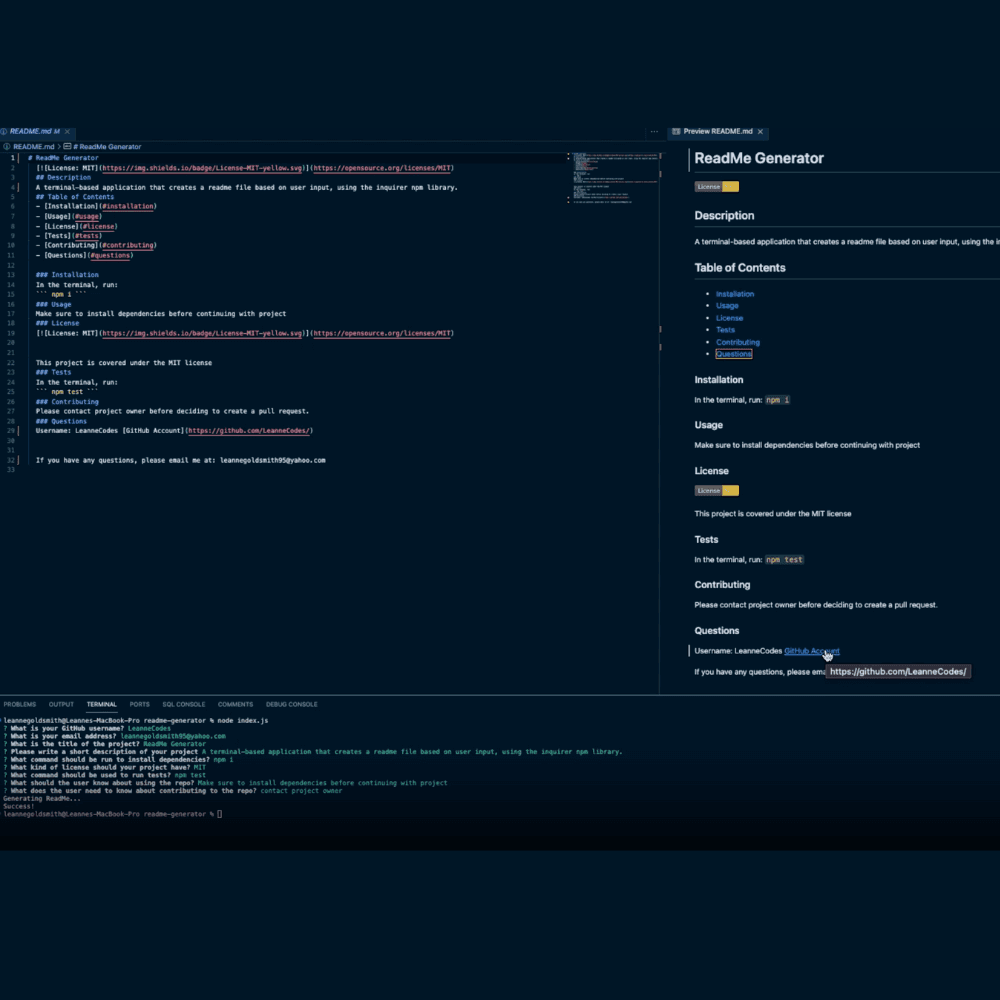
Task: Open the GitHub Account link in preview
Action: tap(812, 651)
